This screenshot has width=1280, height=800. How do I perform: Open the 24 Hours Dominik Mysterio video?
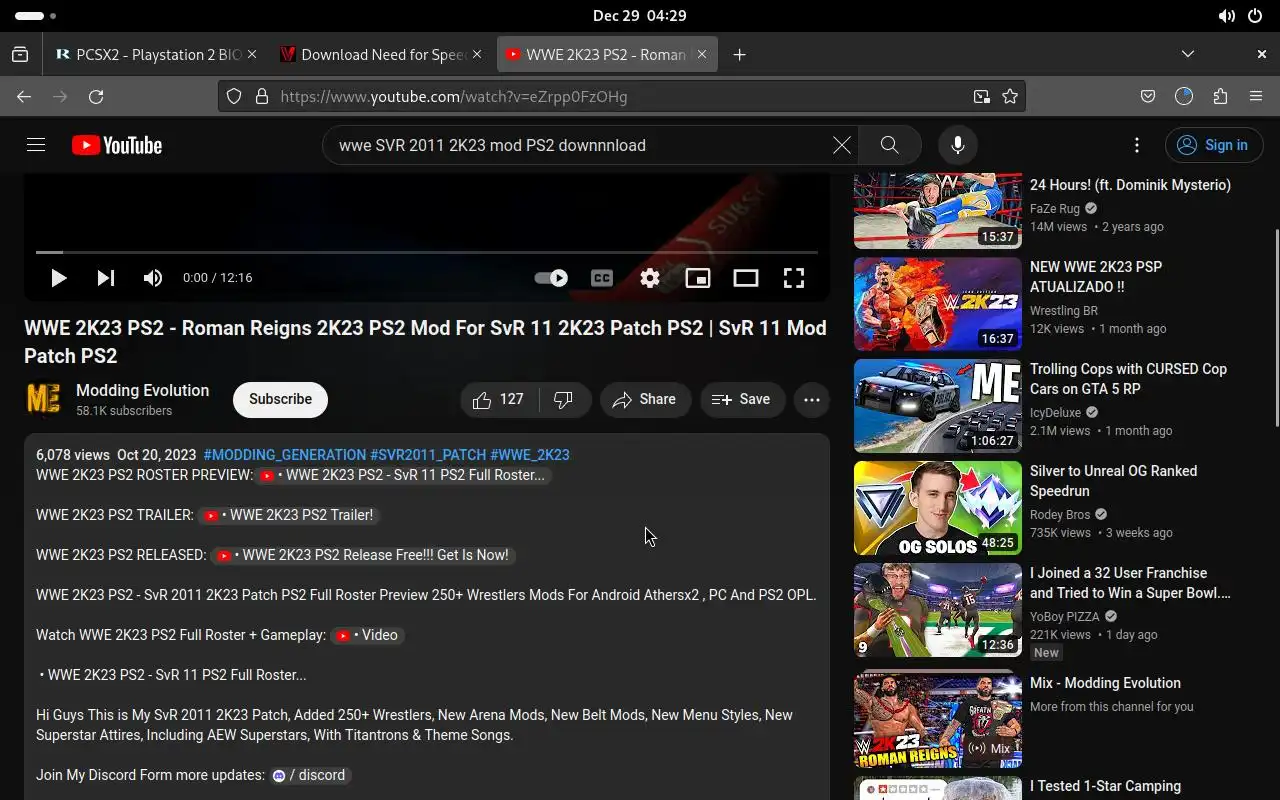coord(1130,185)
